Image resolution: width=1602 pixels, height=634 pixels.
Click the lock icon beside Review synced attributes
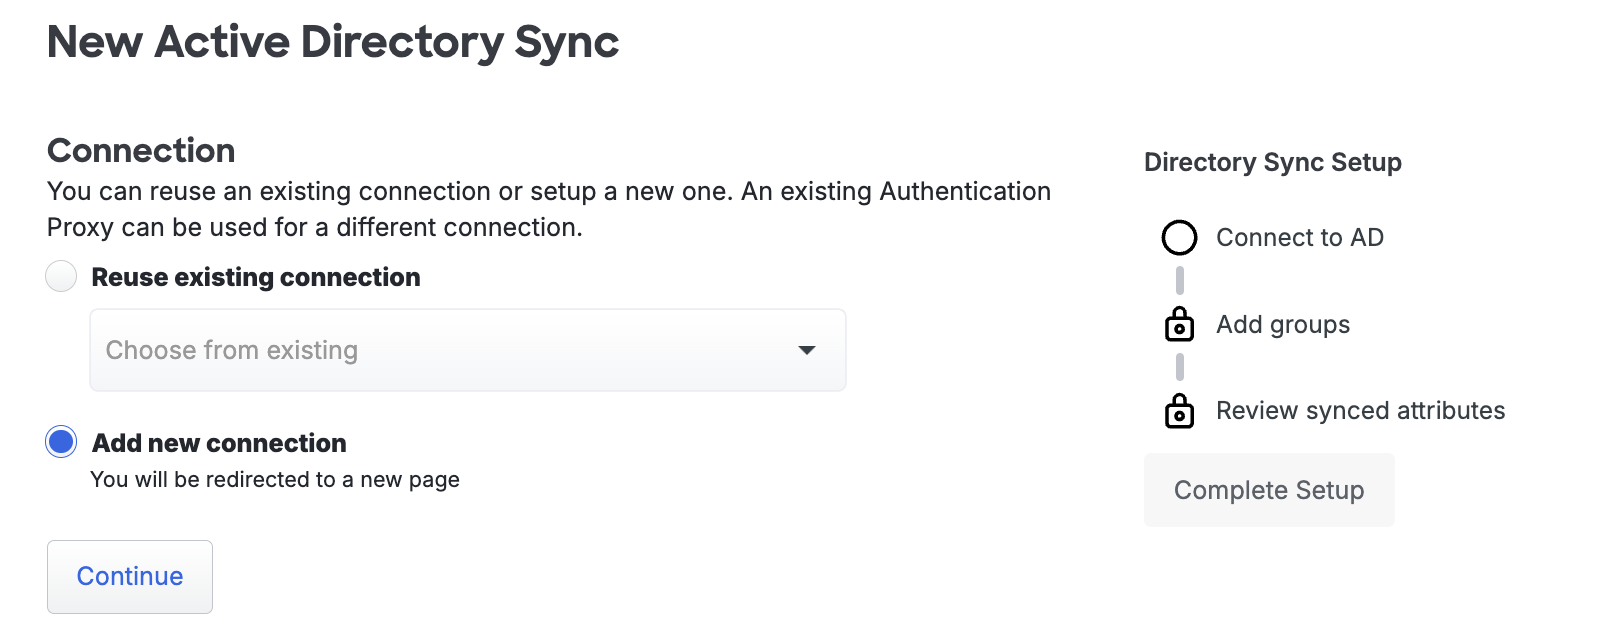(1180, 410)
